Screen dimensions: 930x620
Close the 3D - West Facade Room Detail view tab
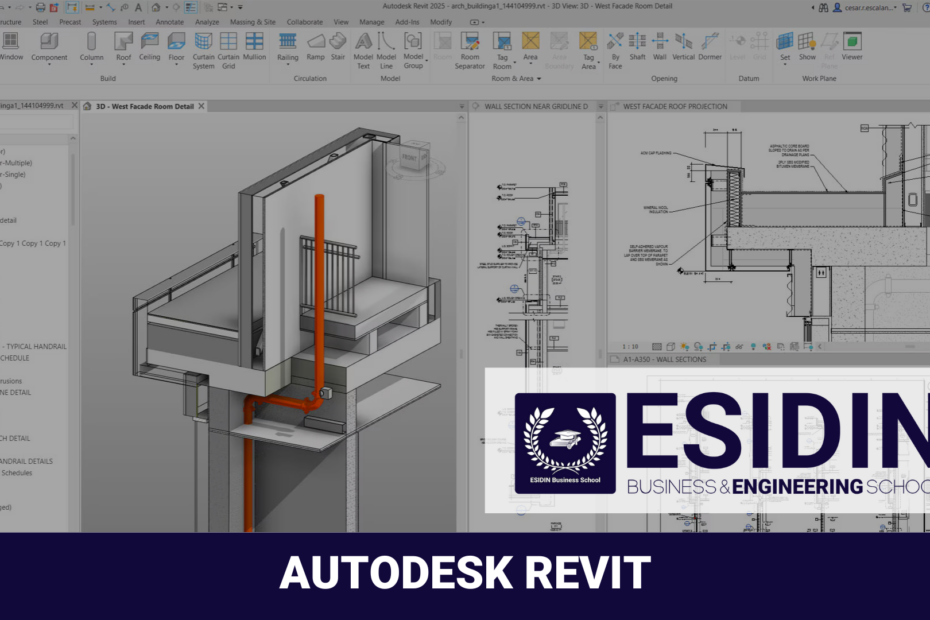coord(202,106)
